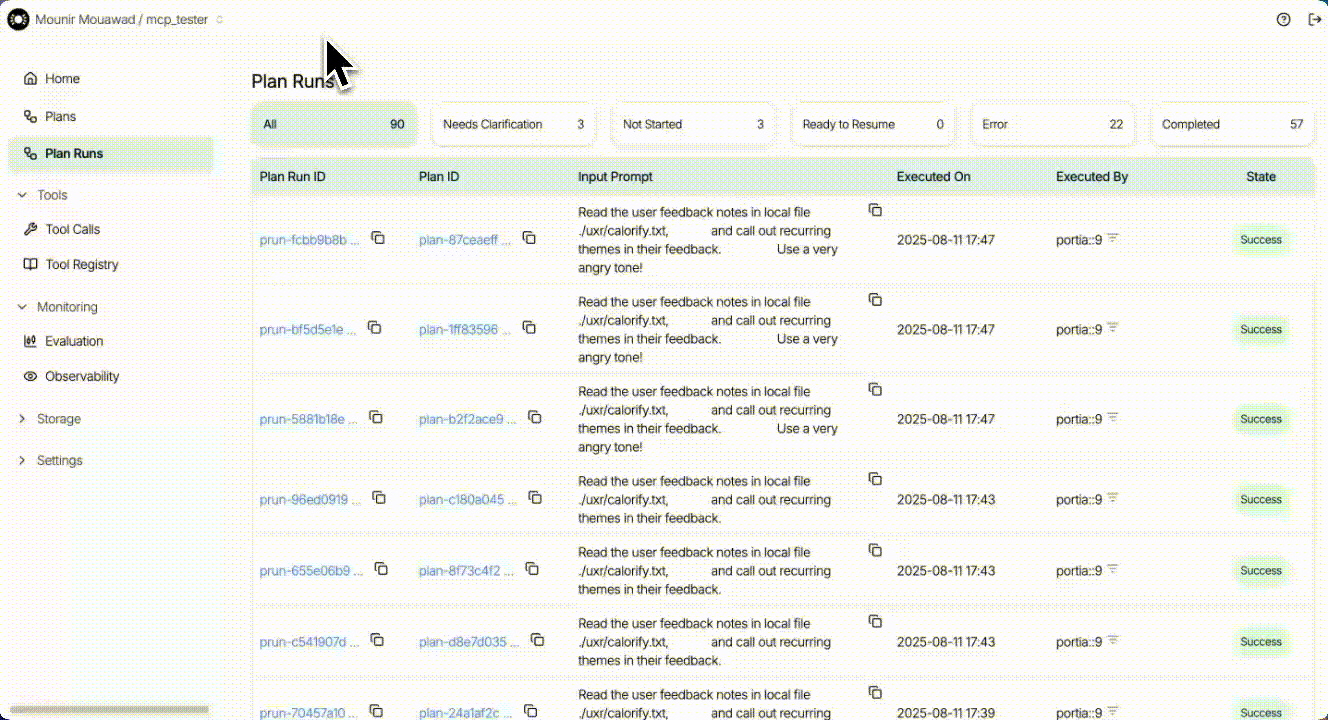Copy input prompt of prun-bf5d5e1e row
Image resolution: width=1328 pixels, height=720 pixels.
[x=875, y=299]
